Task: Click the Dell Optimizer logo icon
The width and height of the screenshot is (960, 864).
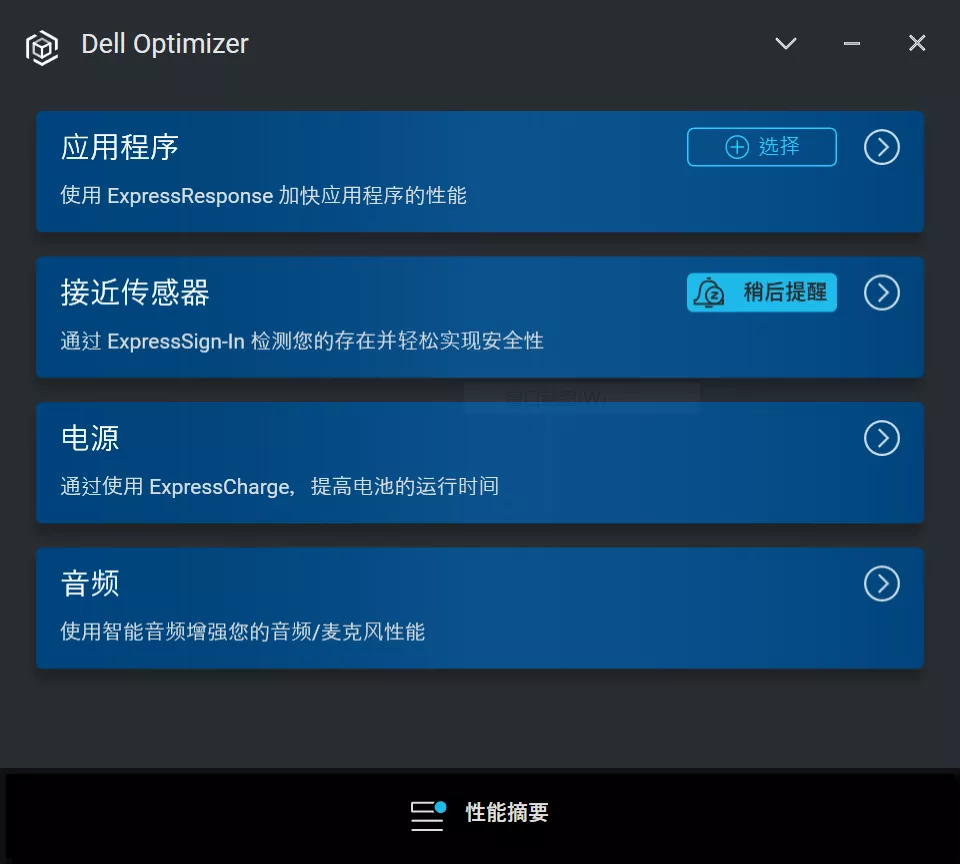Action: click(42, 47)
